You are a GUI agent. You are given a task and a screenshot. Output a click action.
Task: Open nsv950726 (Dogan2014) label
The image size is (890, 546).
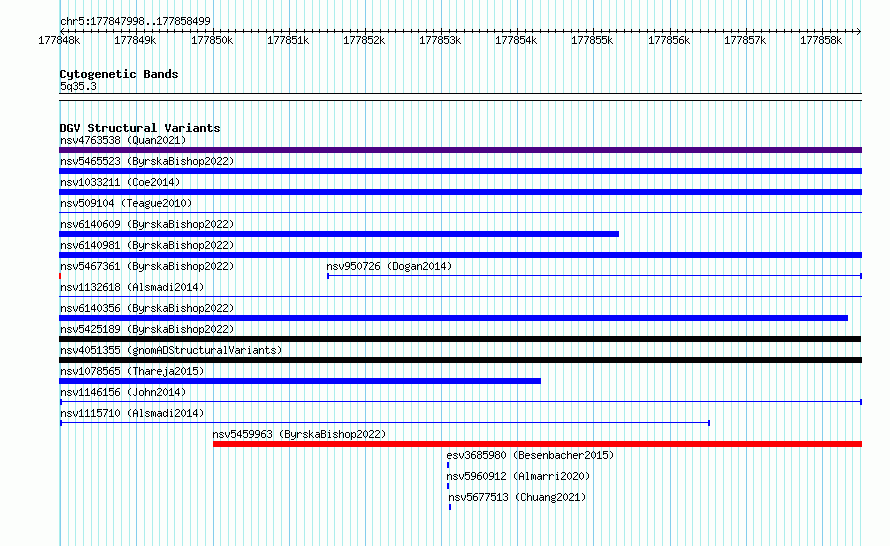tap(389, 266)
